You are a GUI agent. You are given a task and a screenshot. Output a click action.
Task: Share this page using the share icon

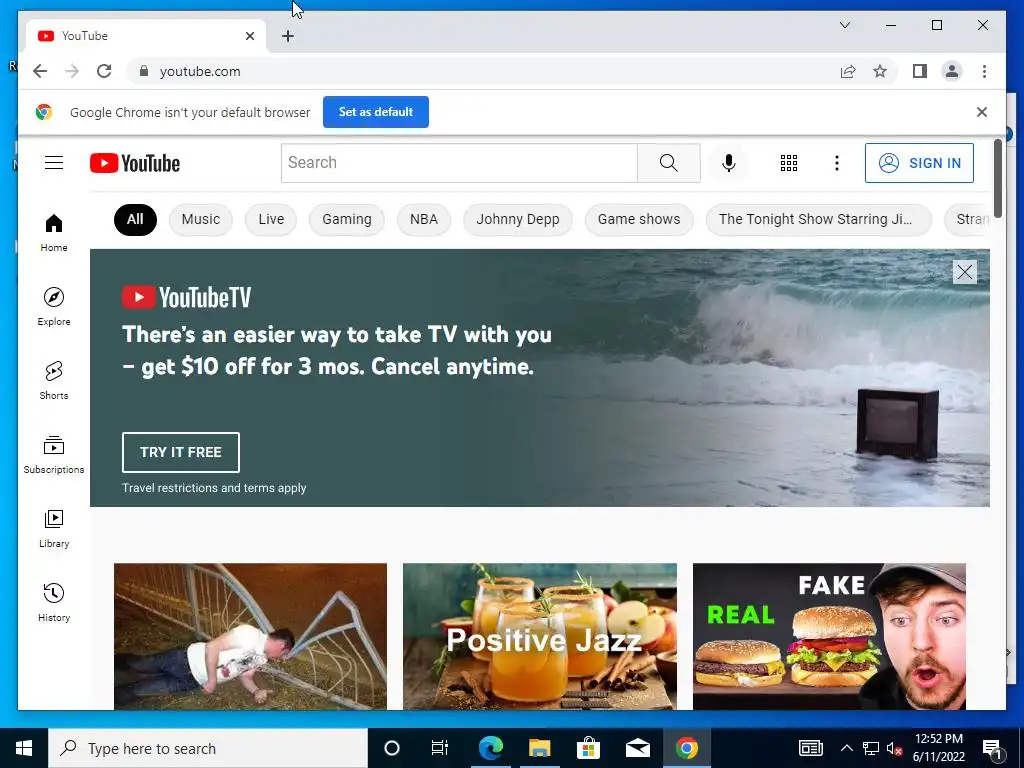pos(848,71)
